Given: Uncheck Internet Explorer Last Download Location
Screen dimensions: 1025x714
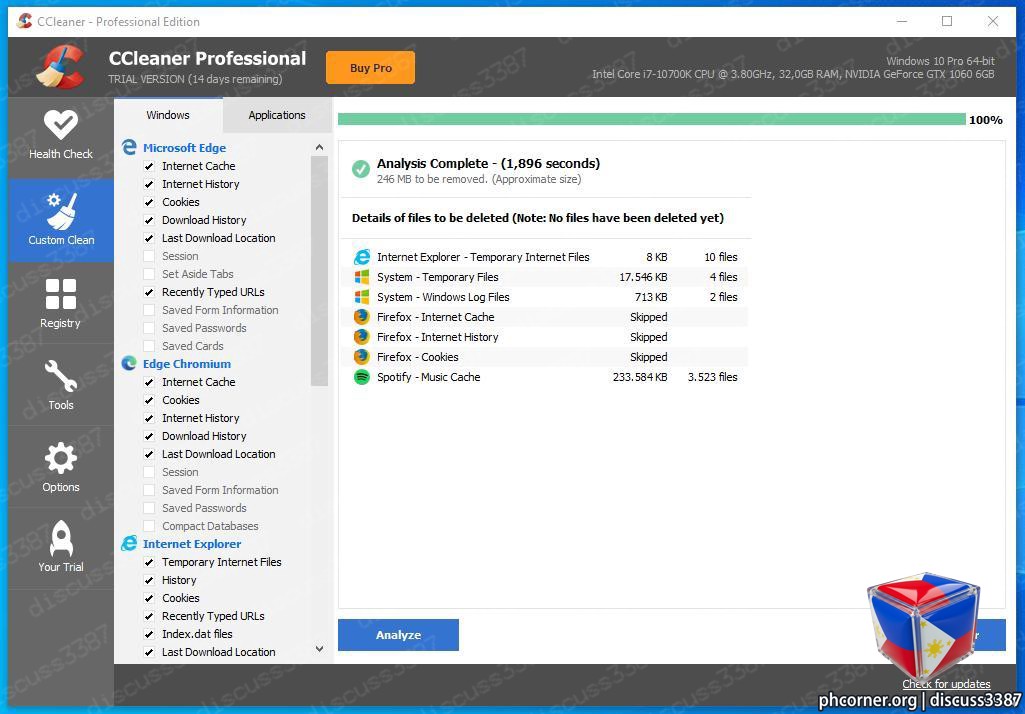Looking at the screenshot, I should click(x=149, y=653).
